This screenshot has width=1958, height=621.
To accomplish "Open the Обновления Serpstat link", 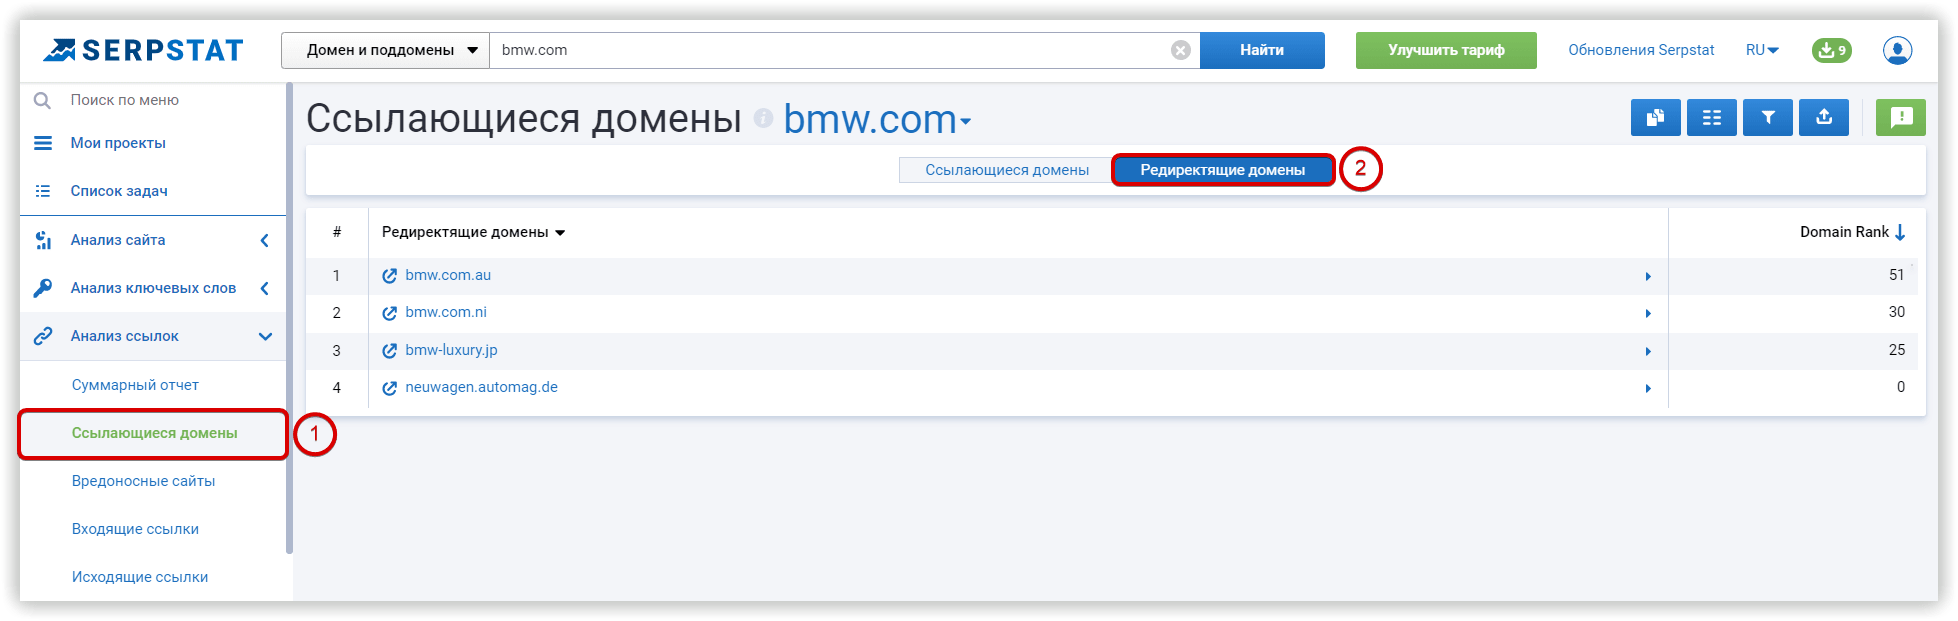I will 1641,50.
